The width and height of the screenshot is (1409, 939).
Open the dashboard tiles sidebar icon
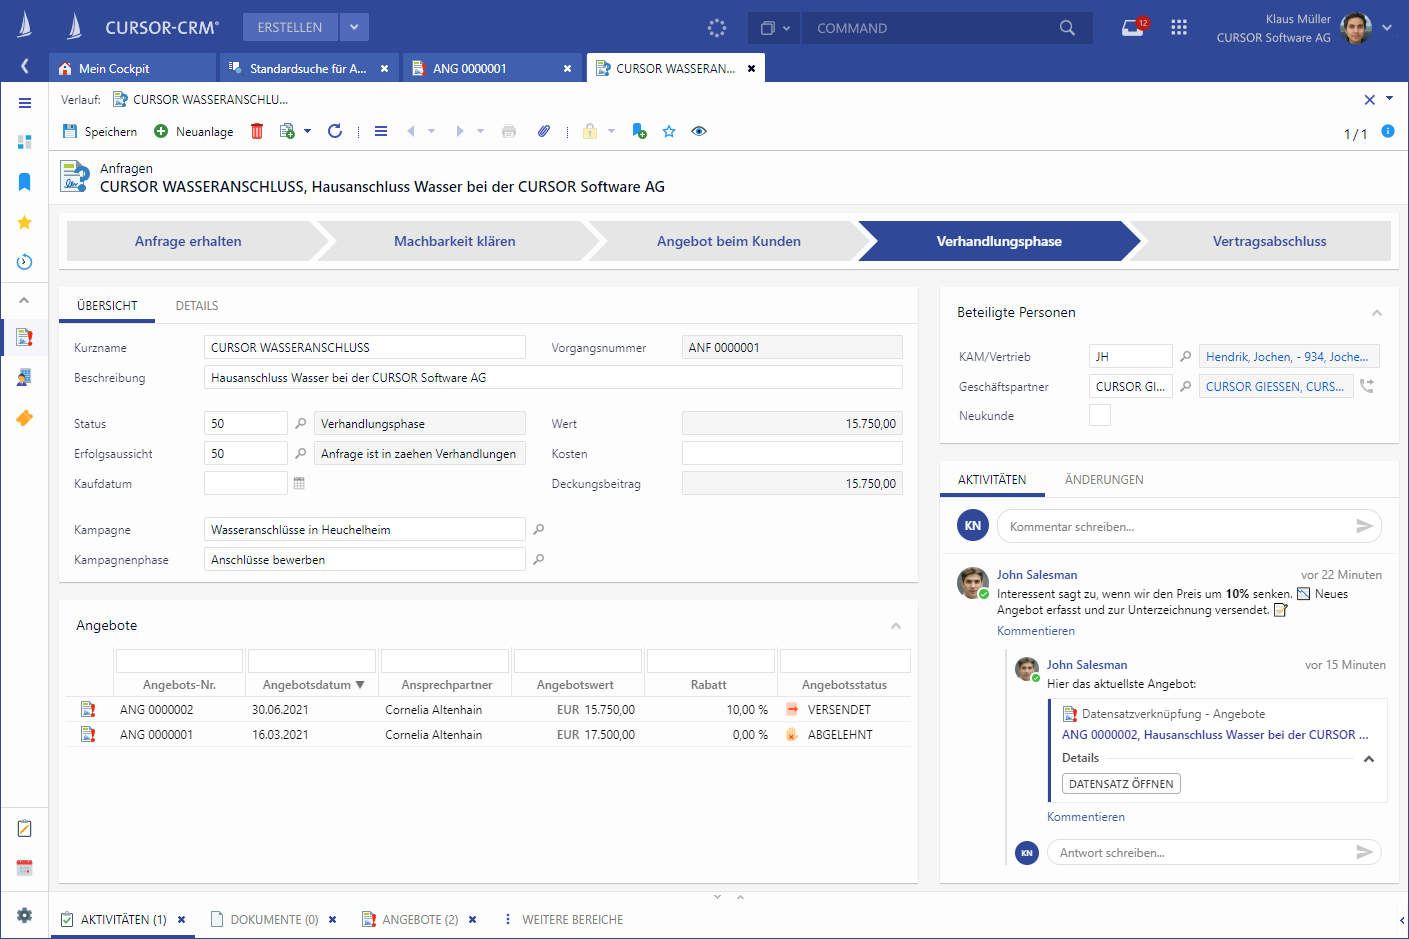[25, 142]
